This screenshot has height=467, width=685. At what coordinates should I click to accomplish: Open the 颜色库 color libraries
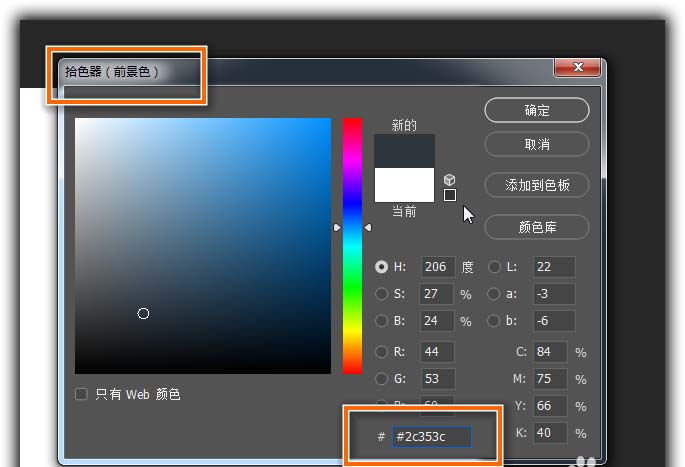tap(536, 227)
